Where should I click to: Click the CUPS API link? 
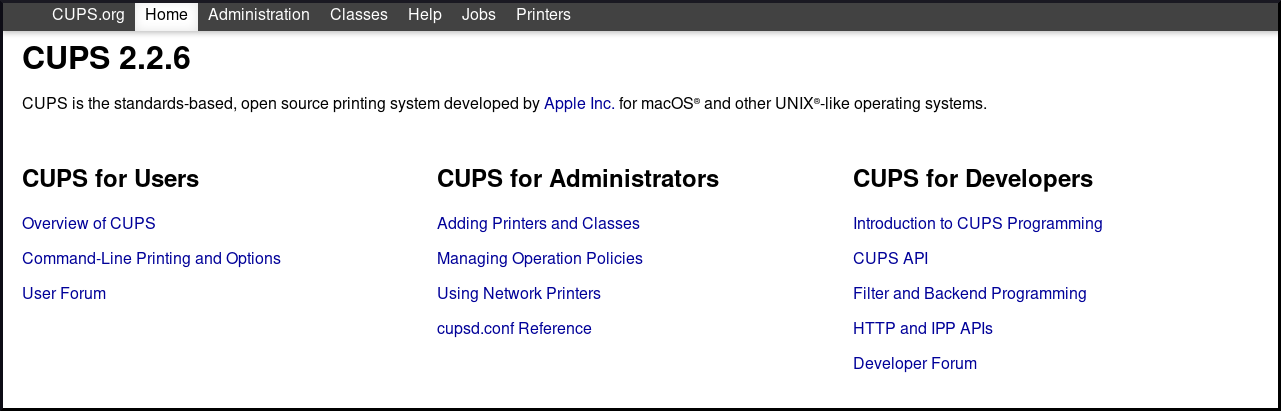coord(890,259)
